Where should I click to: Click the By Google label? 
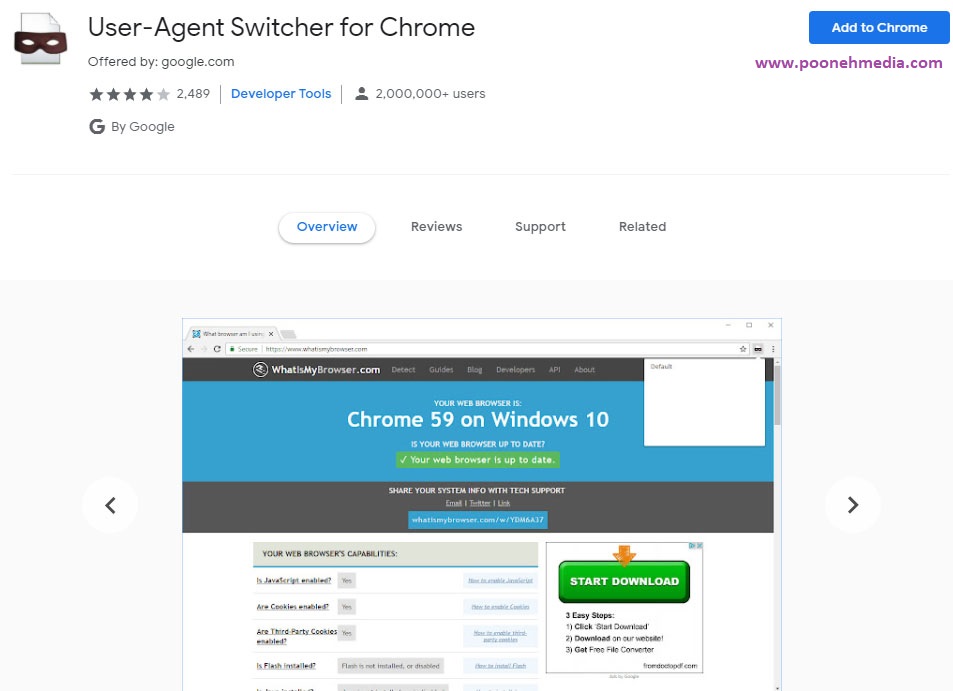pyautogui.click(x=143, y=126)
